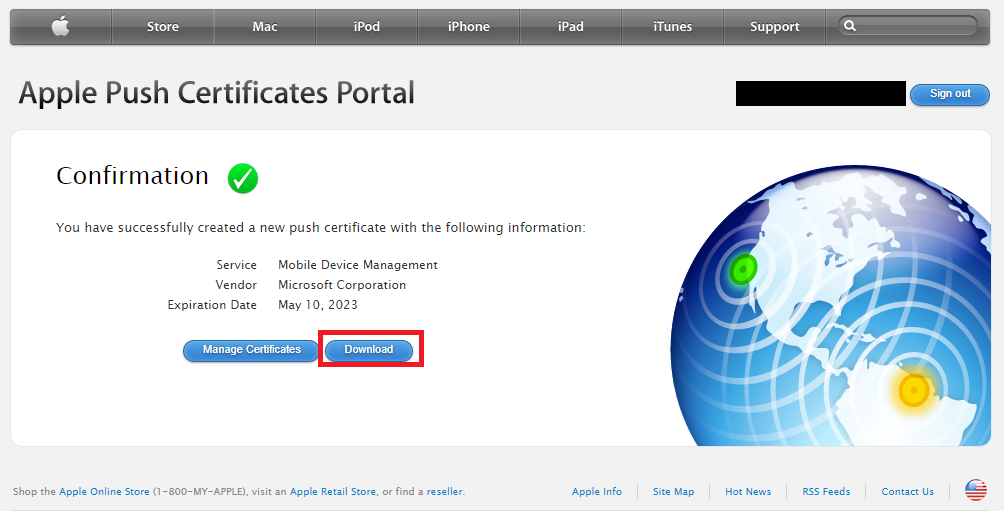Click the search magnifier icon

click(x=850, y=26)
